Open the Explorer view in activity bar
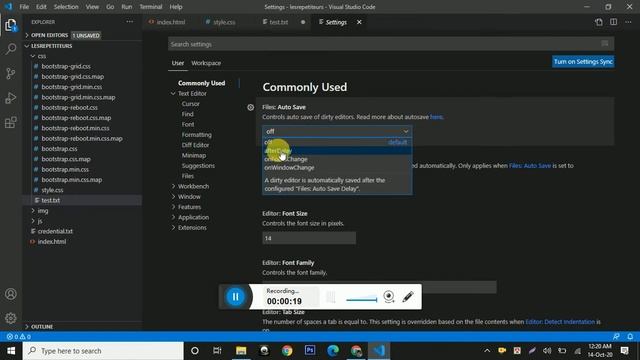640x360 pixels. pyautogui.click(x=11, y=25)
